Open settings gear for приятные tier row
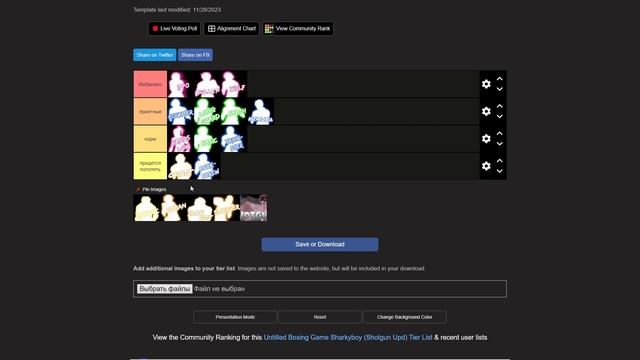 pos(486,111)
